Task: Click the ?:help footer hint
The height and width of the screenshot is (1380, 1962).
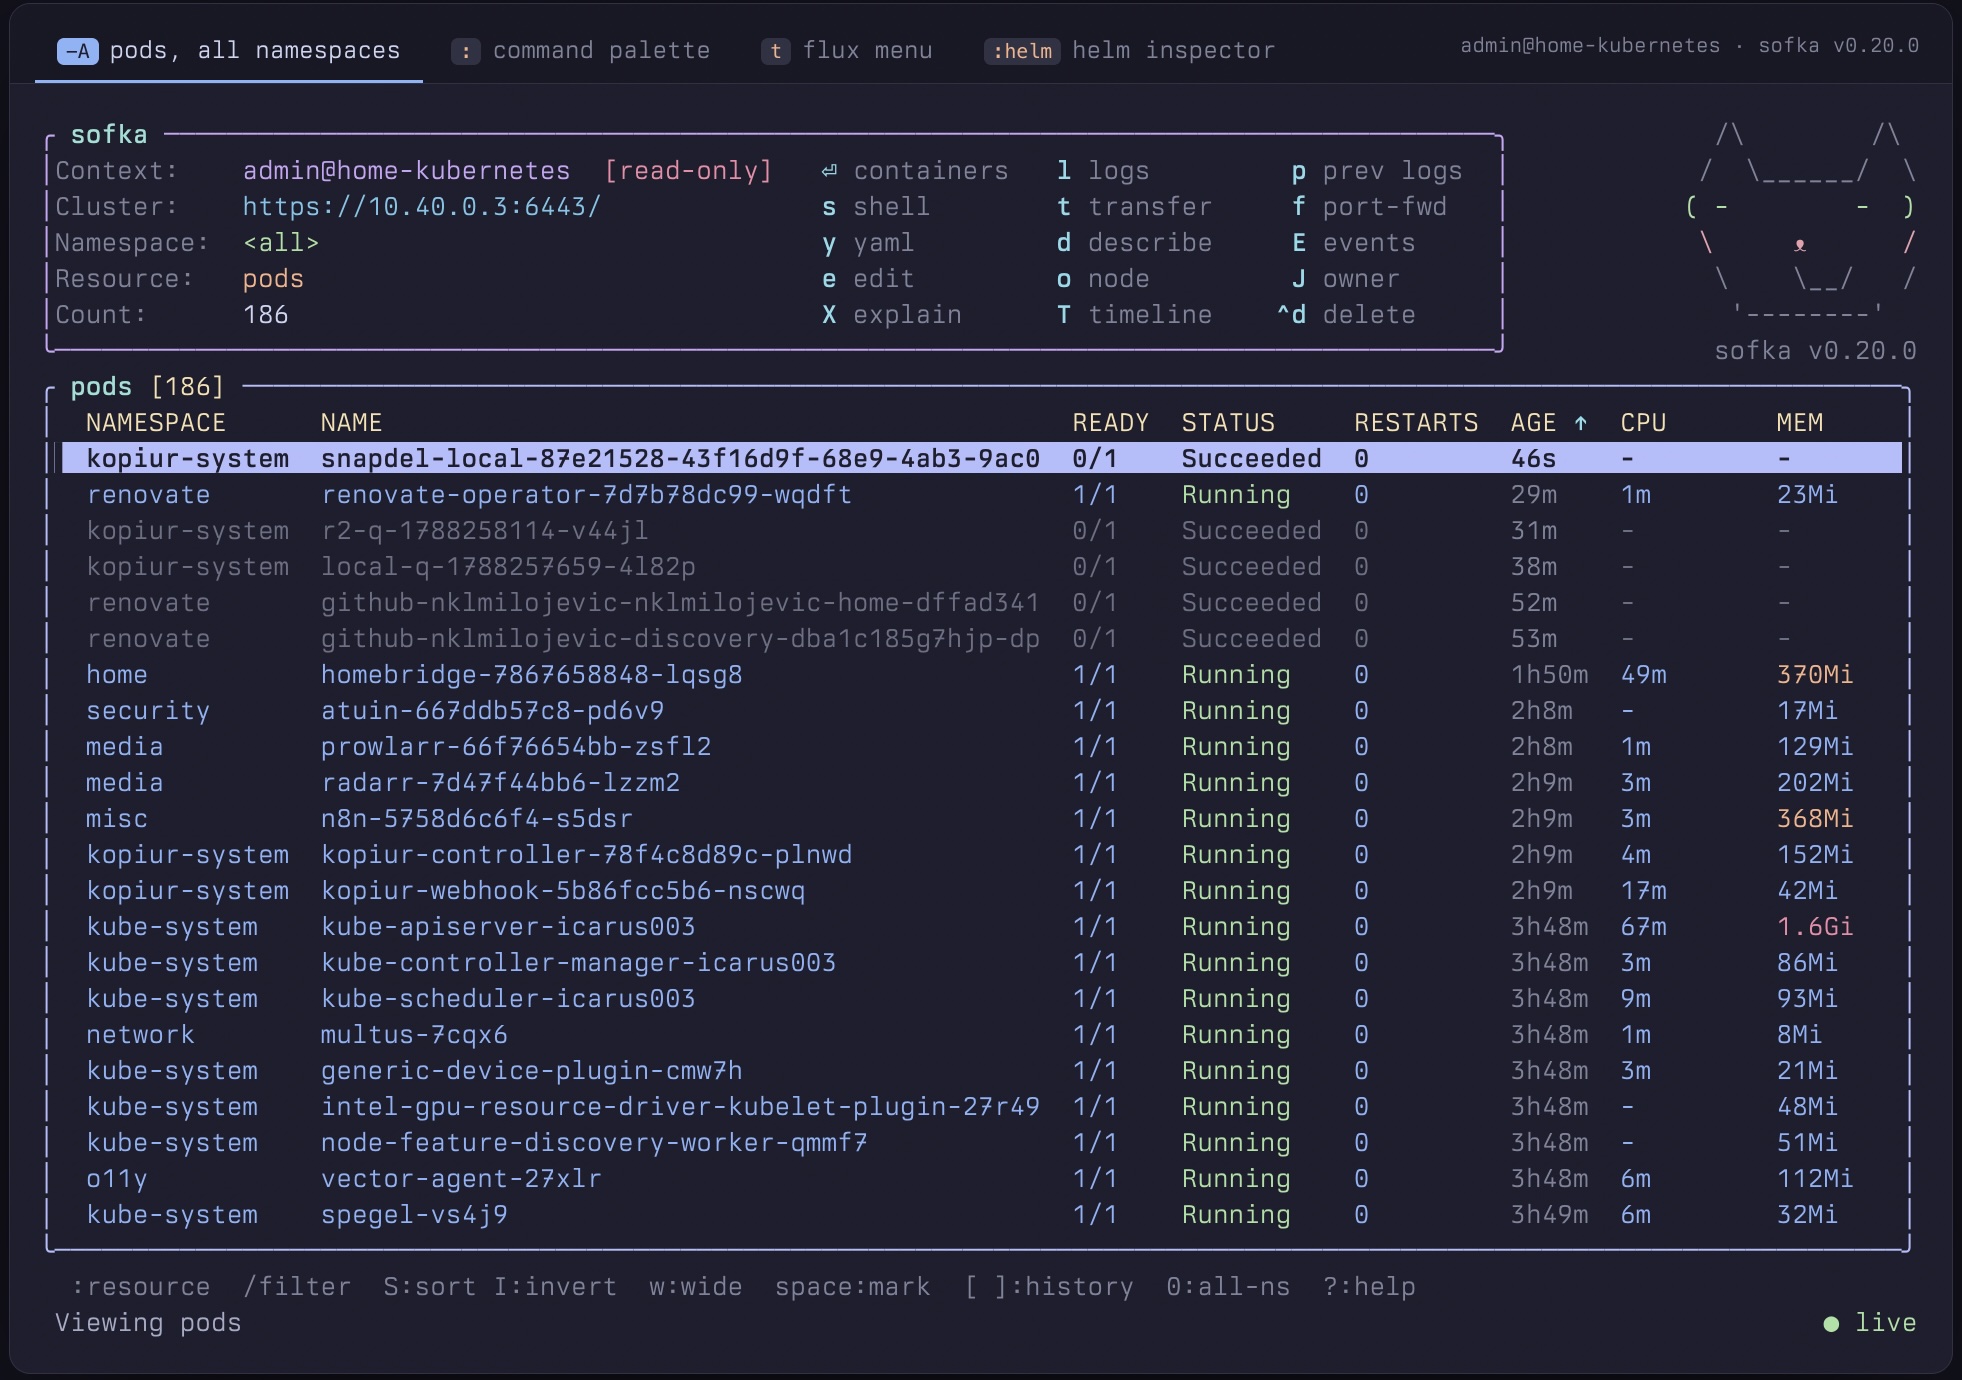Action: coord(1369,1287)
